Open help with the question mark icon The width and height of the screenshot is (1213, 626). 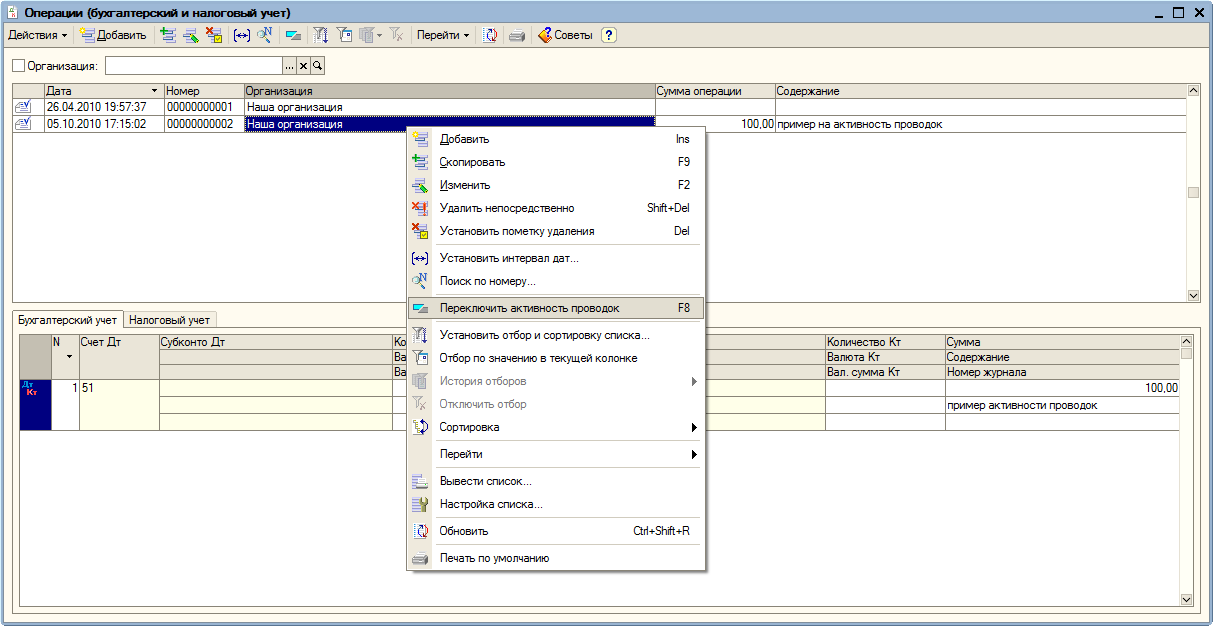pyautogui.click(x=608, y=35)
